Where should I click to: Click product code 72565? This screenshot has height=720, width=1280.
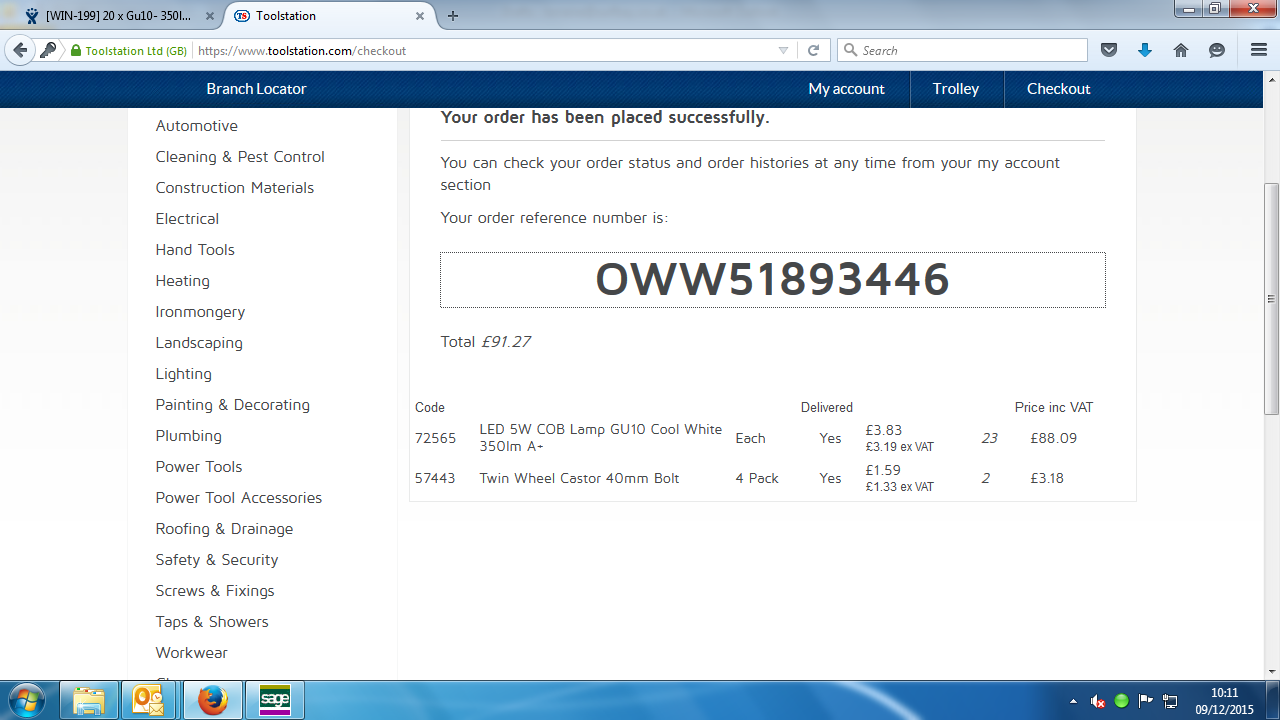435,438
